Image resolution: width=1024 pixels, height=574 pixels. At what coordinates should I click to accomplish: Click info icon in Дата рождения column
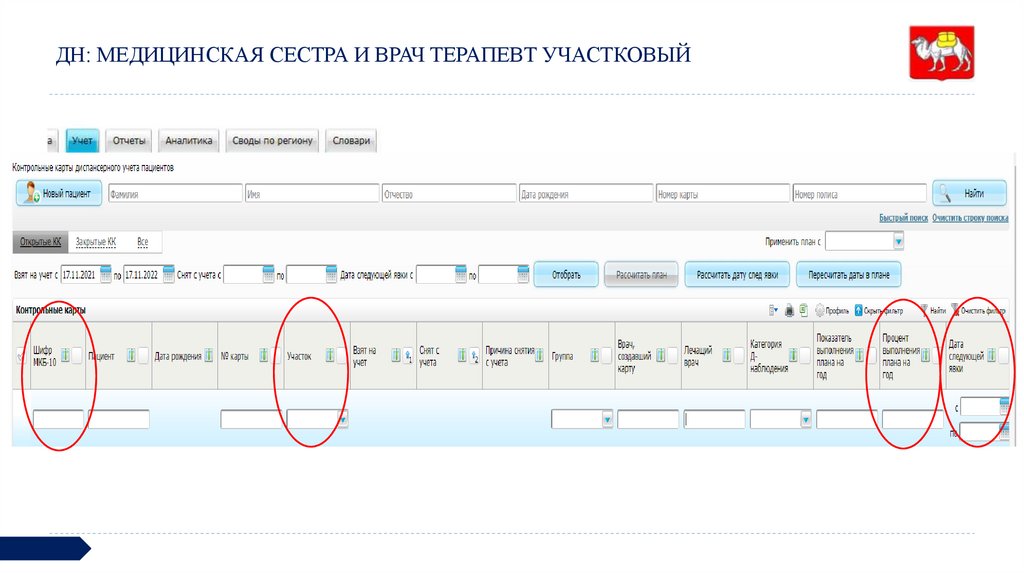(209, 355)
